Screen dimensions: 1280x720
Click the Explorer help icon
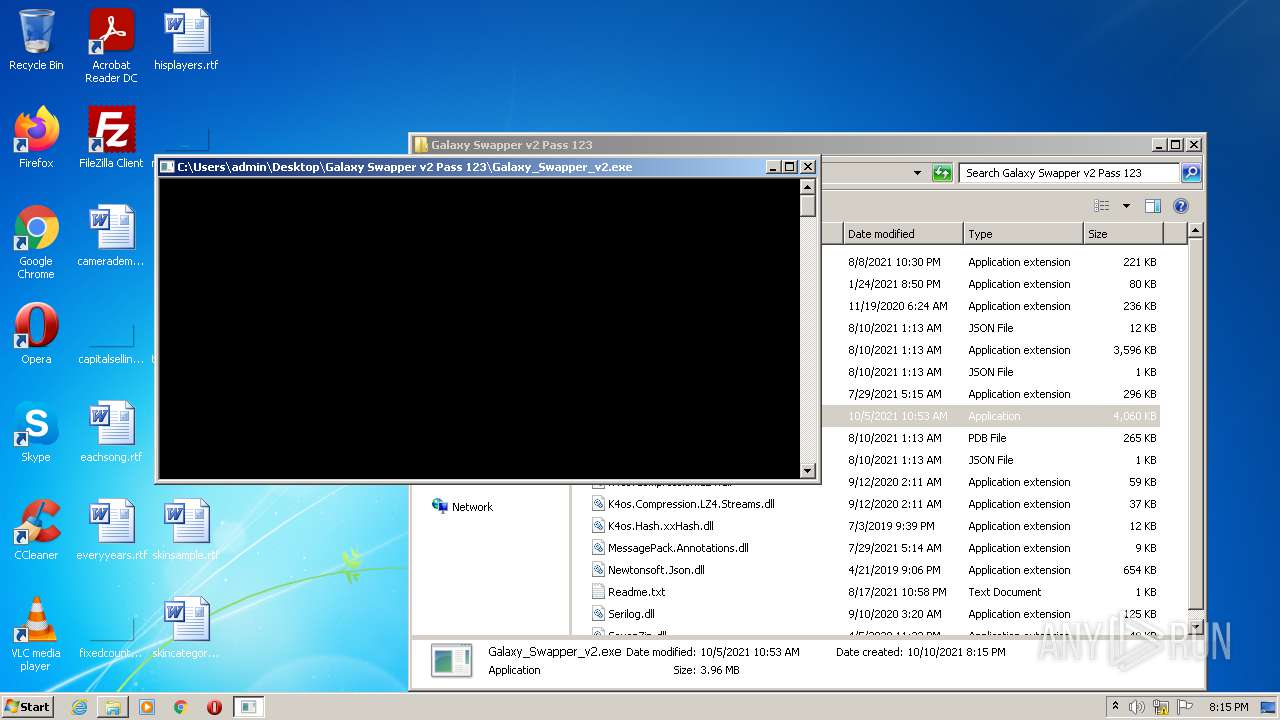tap(1180, 206)
